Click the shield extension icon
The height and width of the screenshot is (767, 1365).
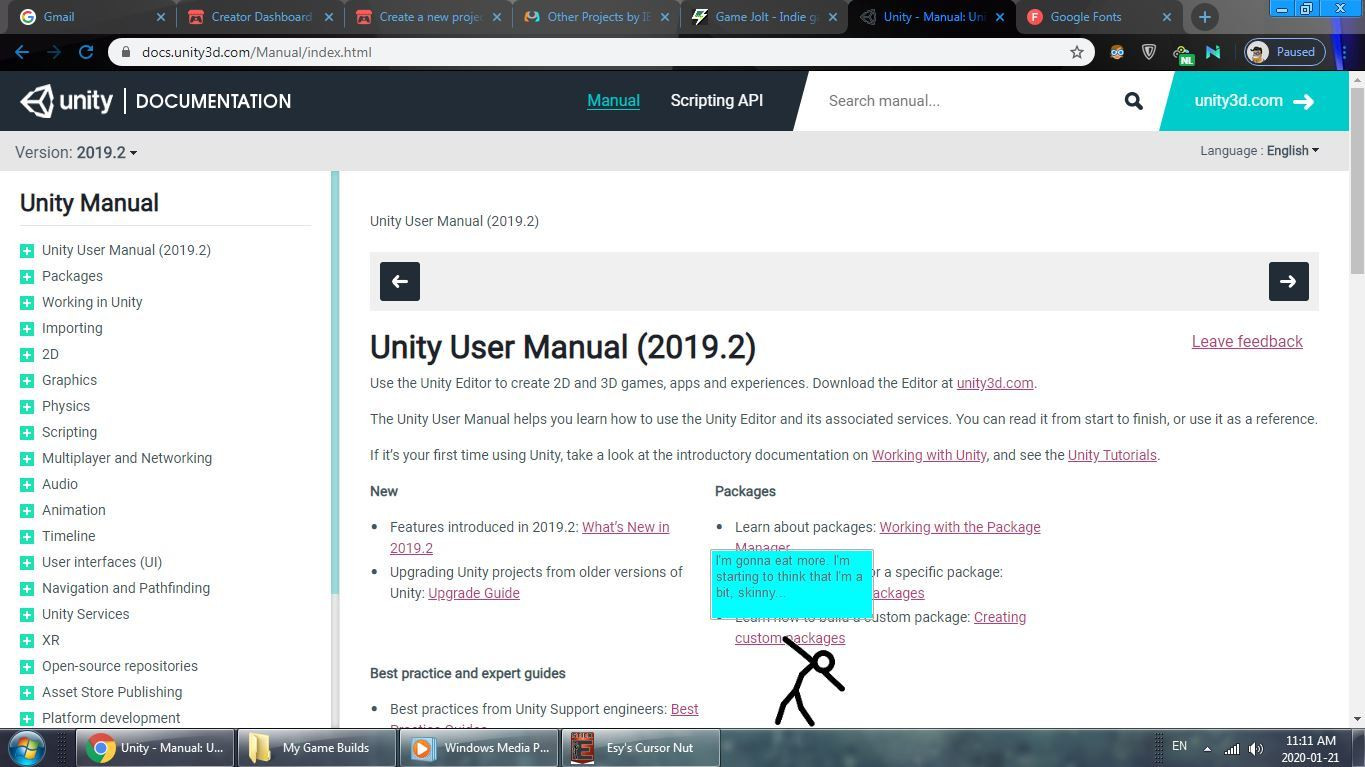tap(1149, 52)
